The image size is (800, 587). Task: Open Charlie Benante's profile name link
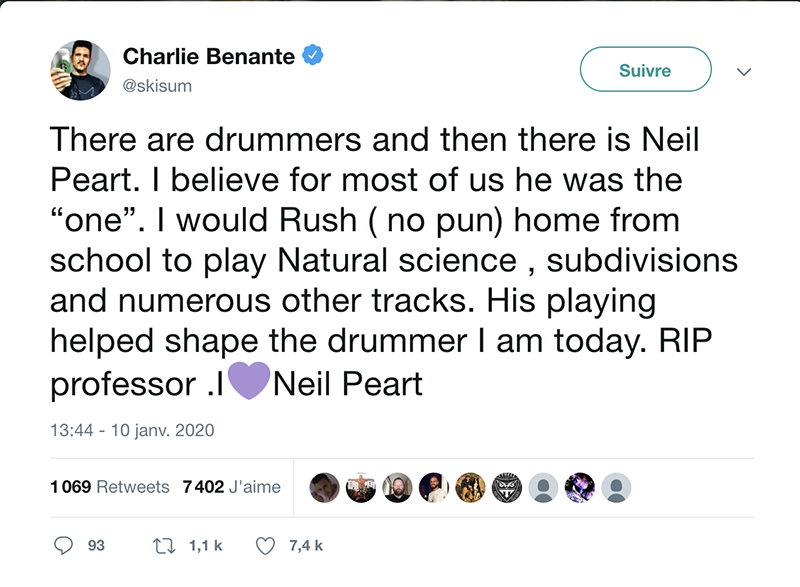(209, 57)
